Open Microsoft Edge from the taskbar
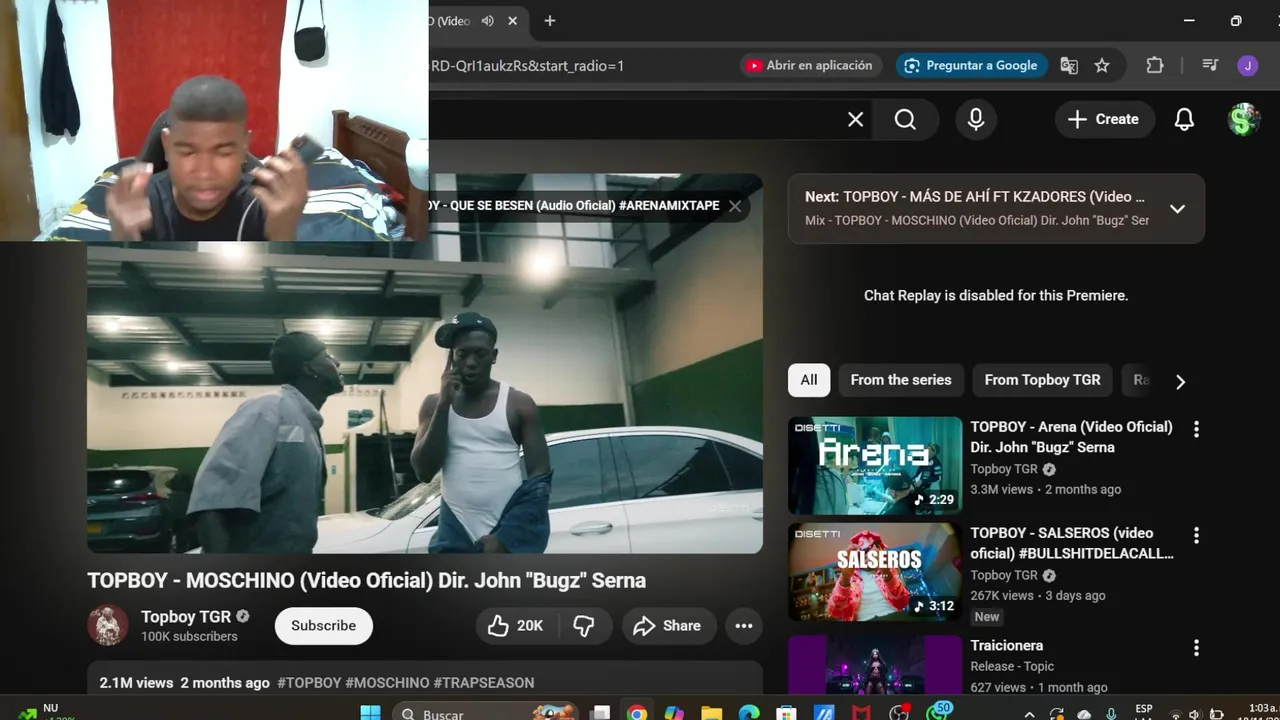This screenshot has width=1280, height=720. click(x=749, y=713)
